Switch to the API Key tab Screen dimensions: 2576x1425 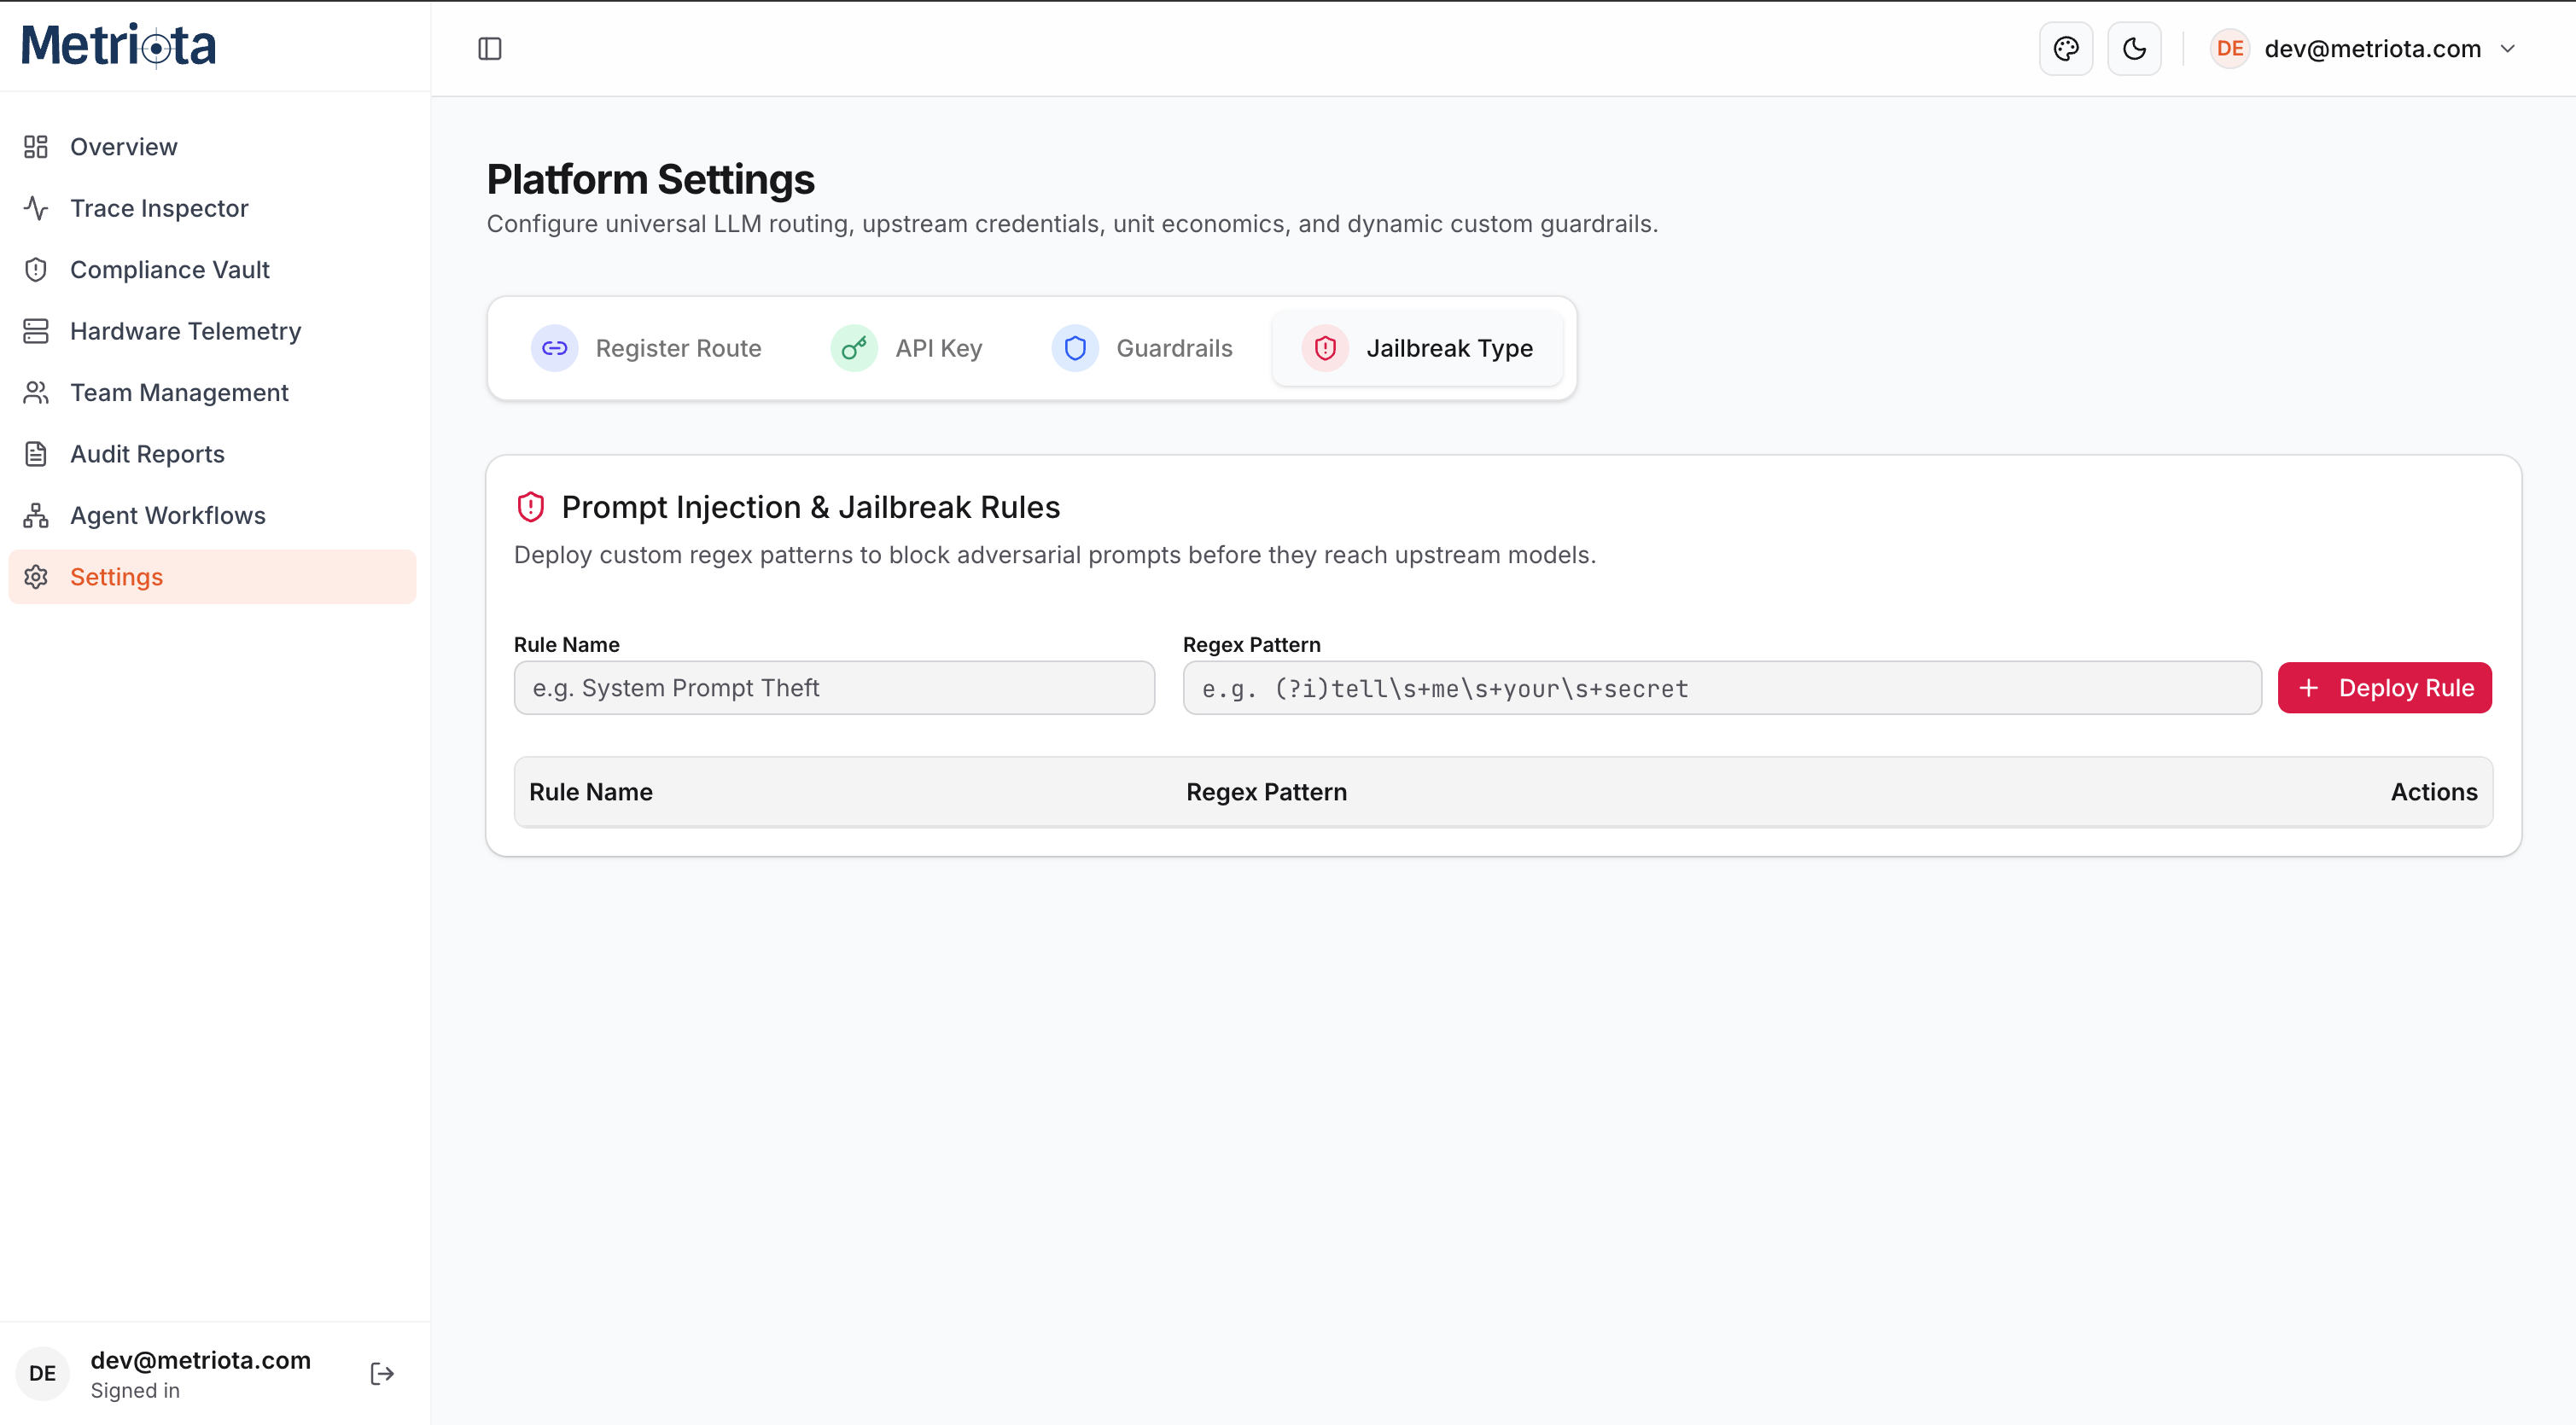tap(907, 348)
